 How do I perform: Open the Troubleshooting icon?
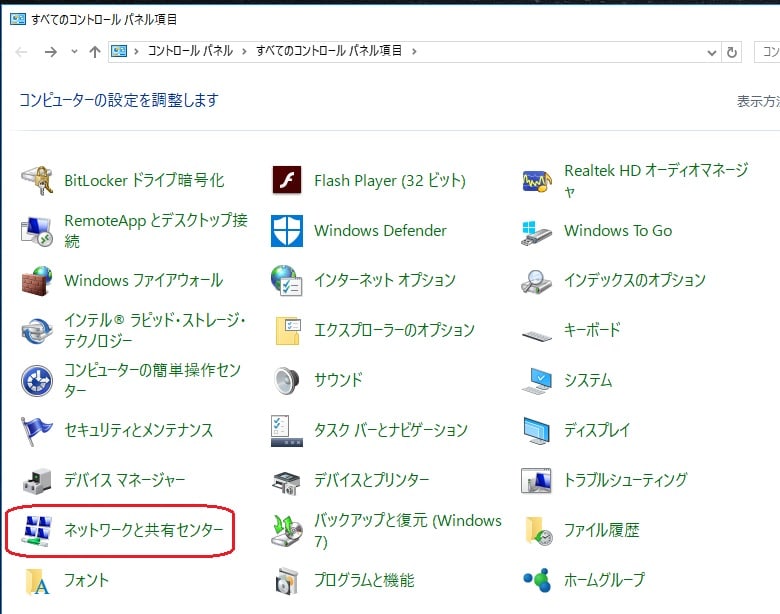pos(536,481)
